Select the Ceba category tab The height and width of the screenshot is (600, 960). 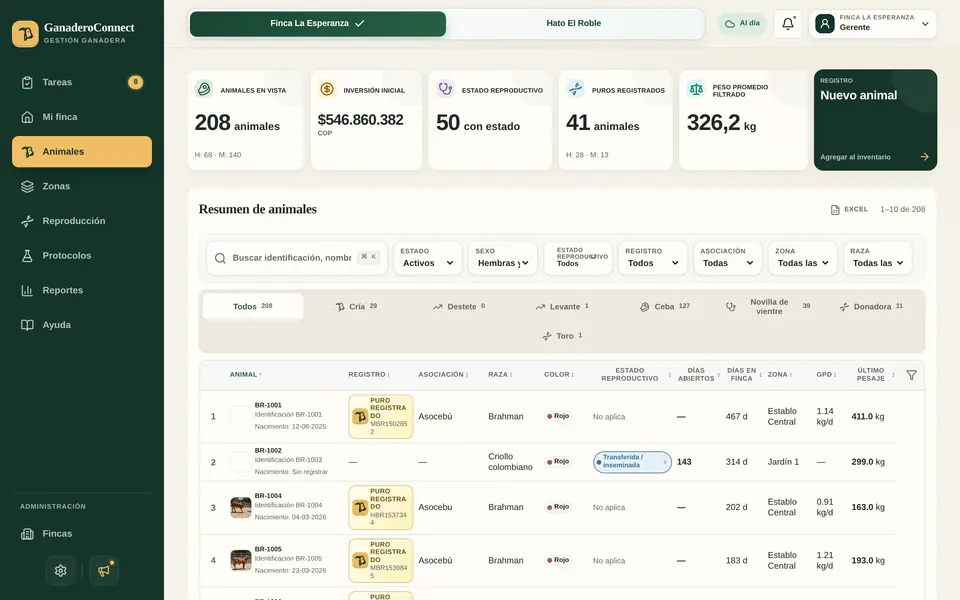665,307
